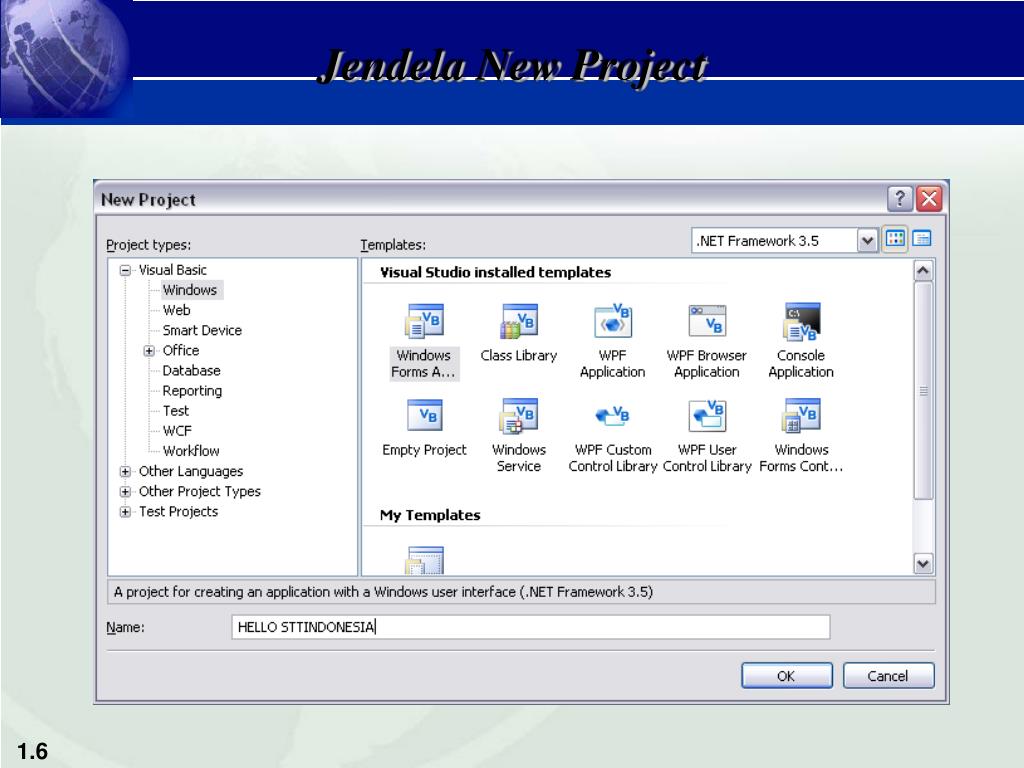
Task: Select the Windows Forms Application template icon
Action: (424, 321)
